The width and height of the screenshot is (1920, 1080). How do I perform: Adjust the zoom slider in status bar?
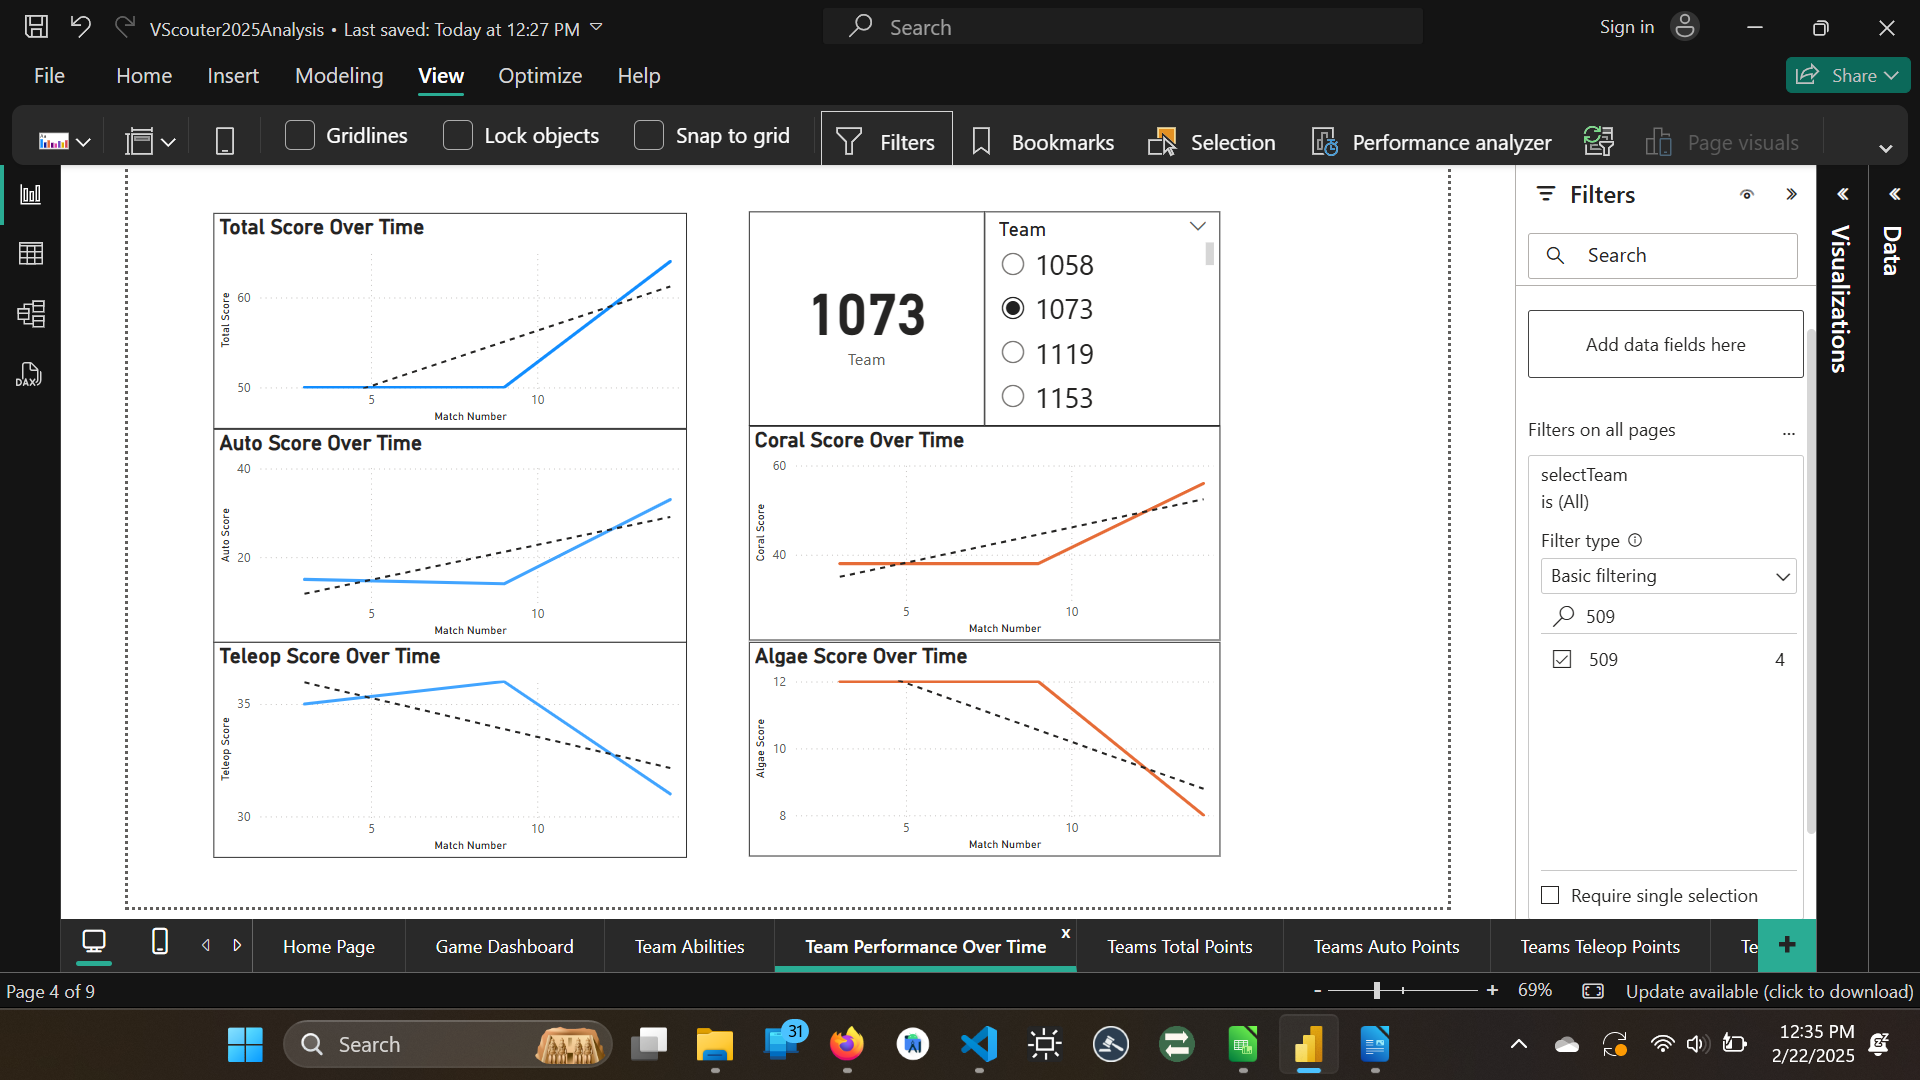pyautogui.click(x=1377, y=991)
